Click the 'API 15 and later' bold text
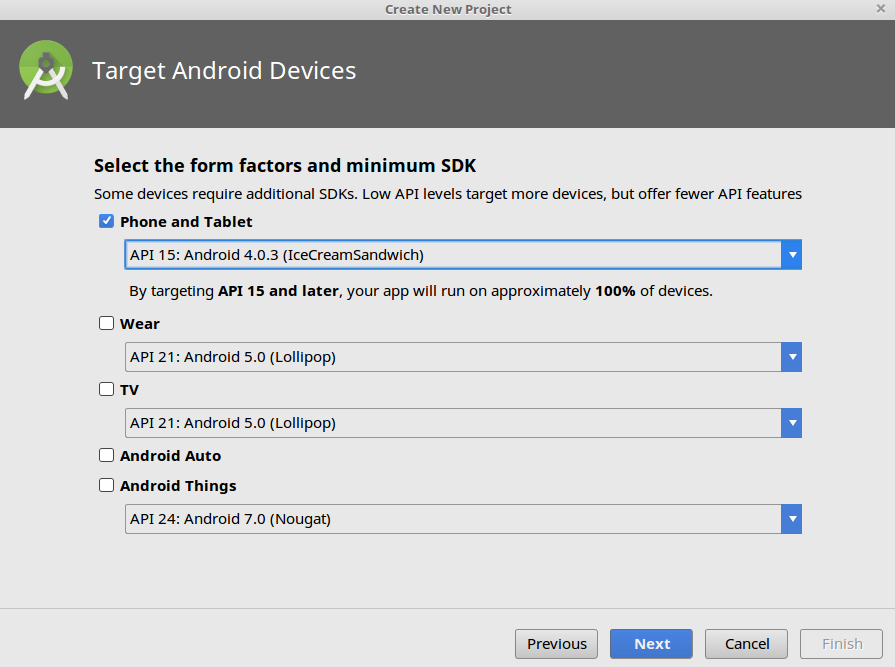 coord(279,291)
